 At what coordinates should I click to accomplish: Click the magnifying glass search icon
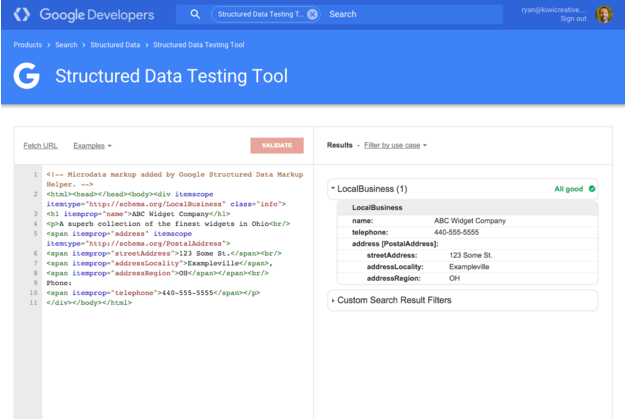(195, 14)
